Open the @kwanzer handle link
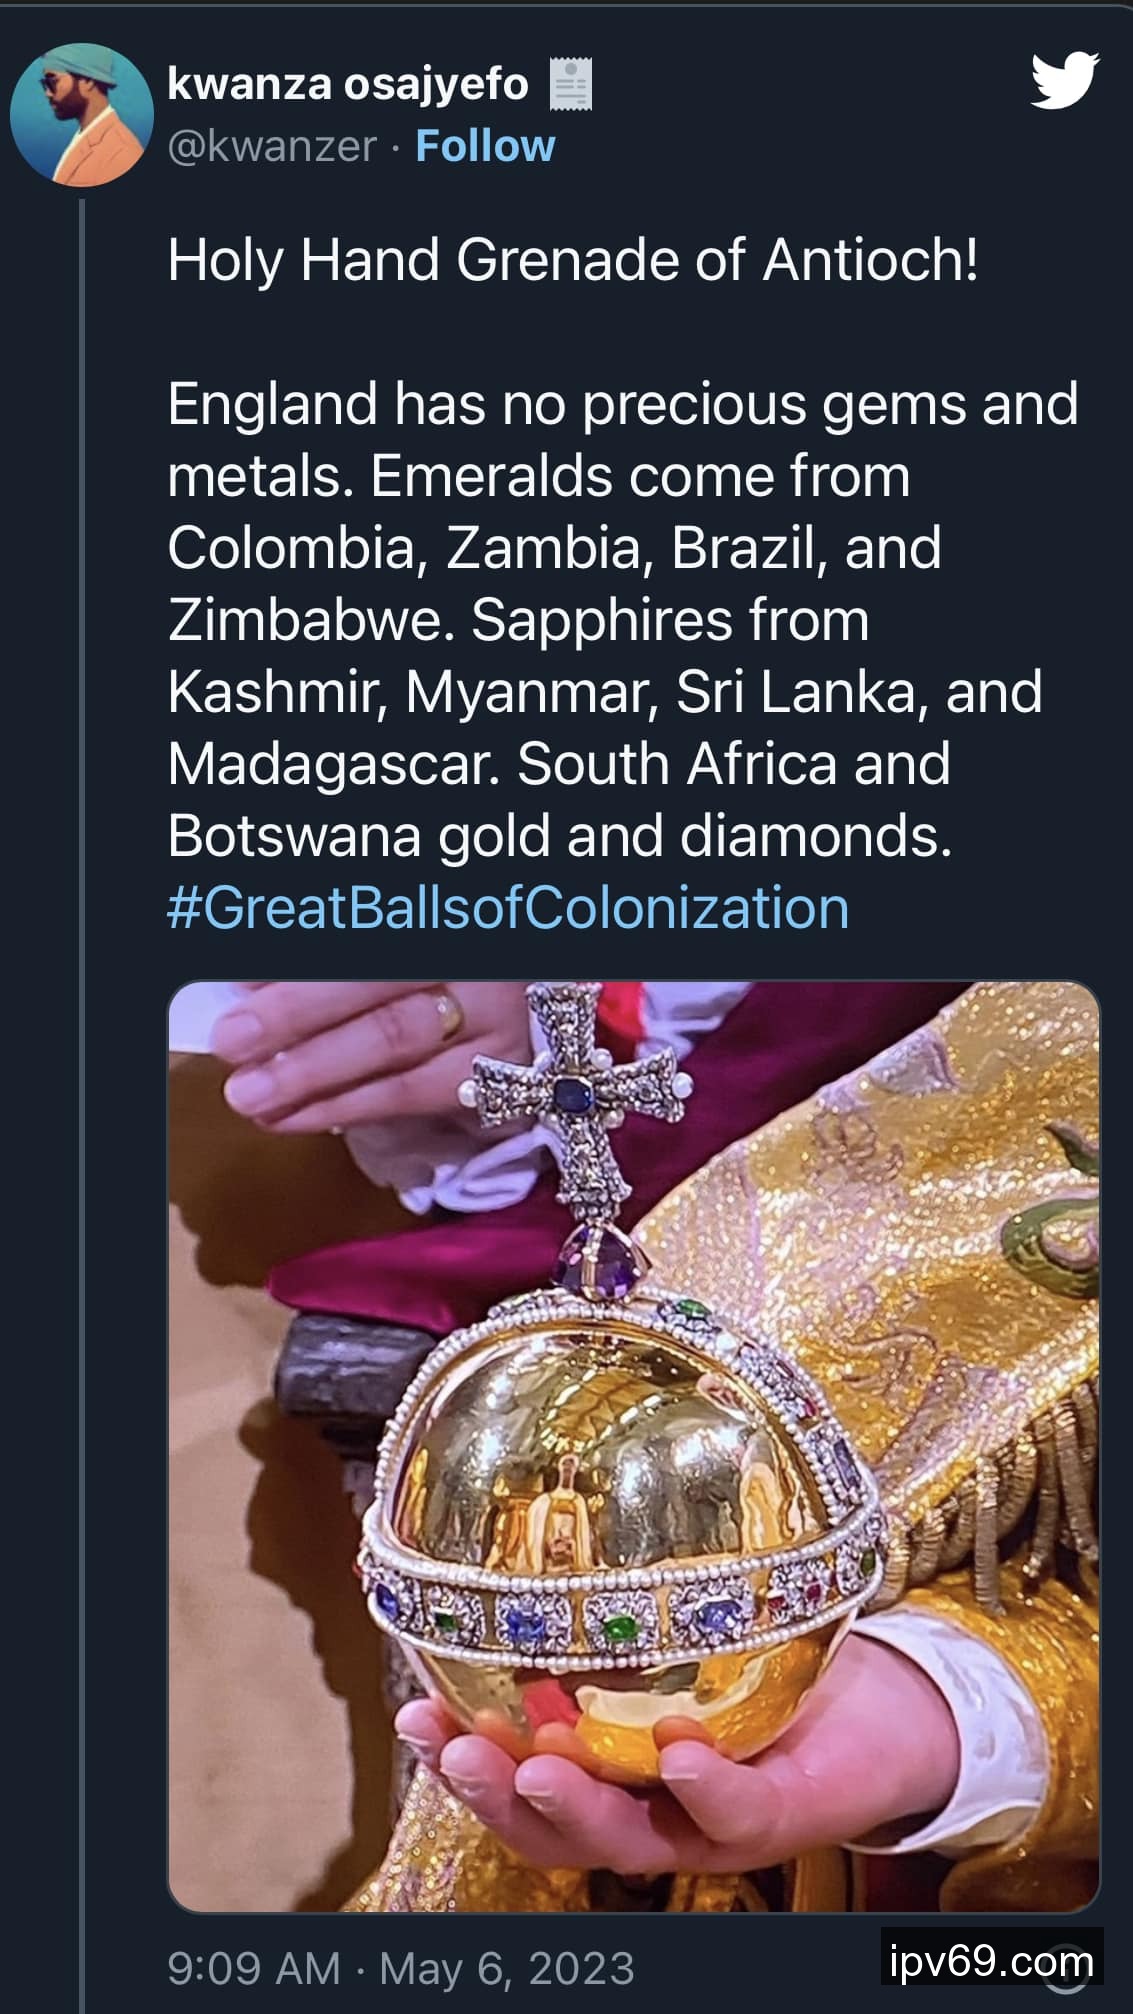 click(272, 146)
